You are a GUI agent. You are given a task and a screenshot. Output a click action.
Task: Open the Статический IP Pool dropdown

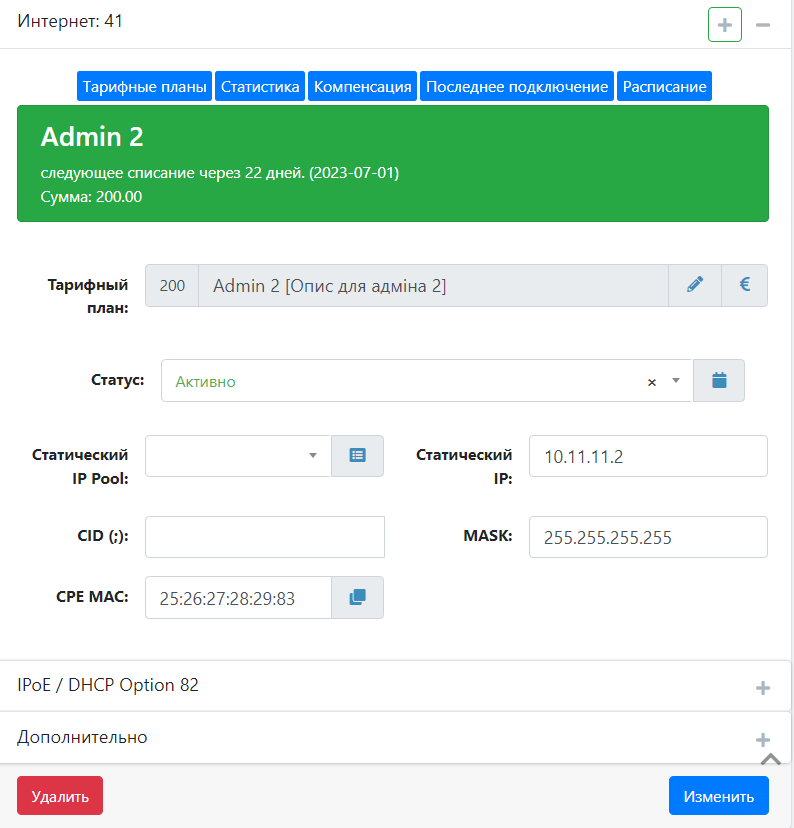238,456
